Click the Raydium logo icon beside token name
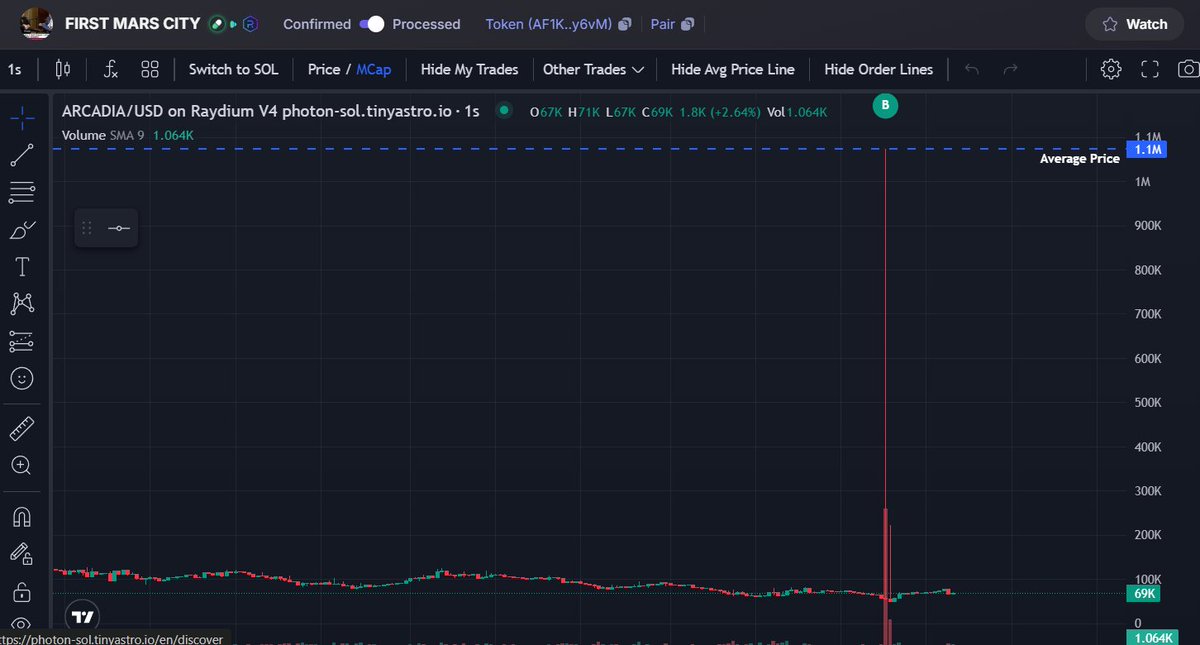Viewport: 1200px width, 645px height. 252,23
